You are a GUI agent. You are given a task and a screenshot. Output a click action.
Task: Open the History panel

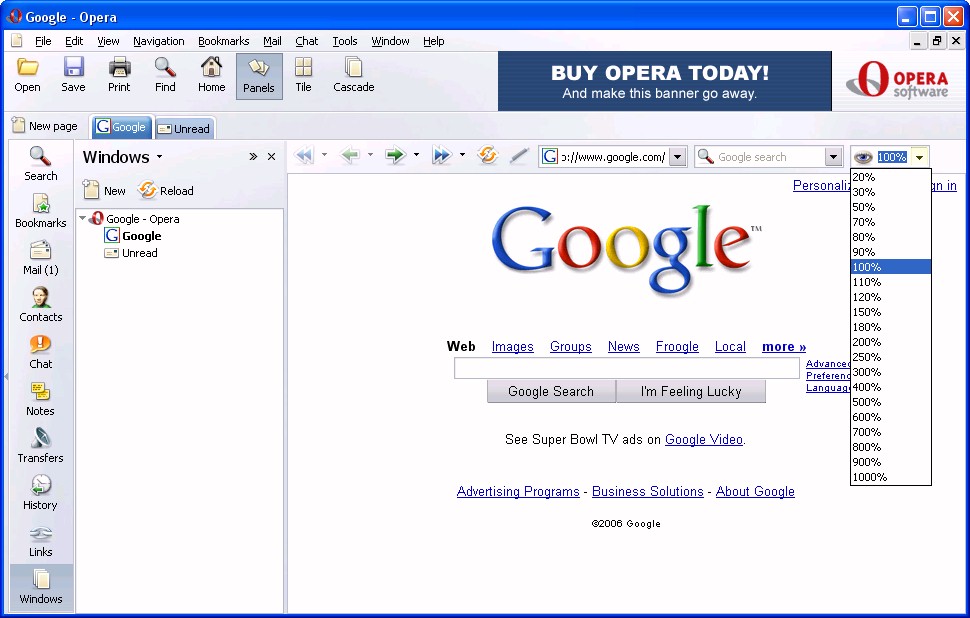point(40,493)
